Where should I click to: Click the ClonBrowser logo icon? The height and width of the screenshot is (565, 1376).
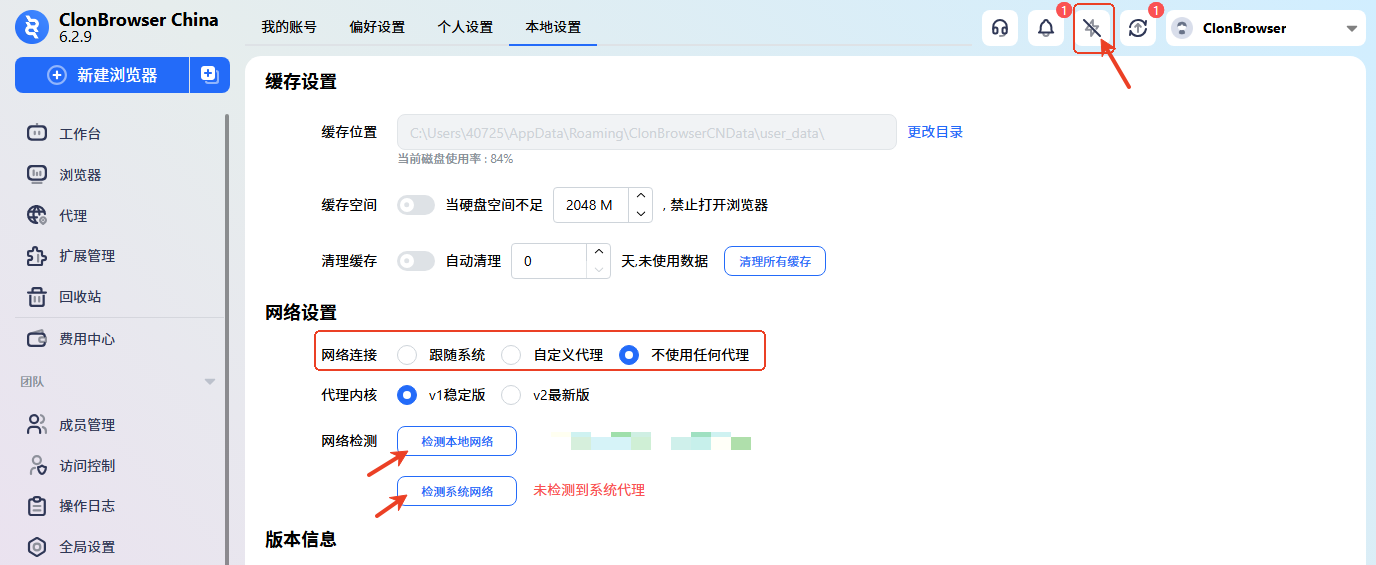pyautogui.click(x=32, y=28)
